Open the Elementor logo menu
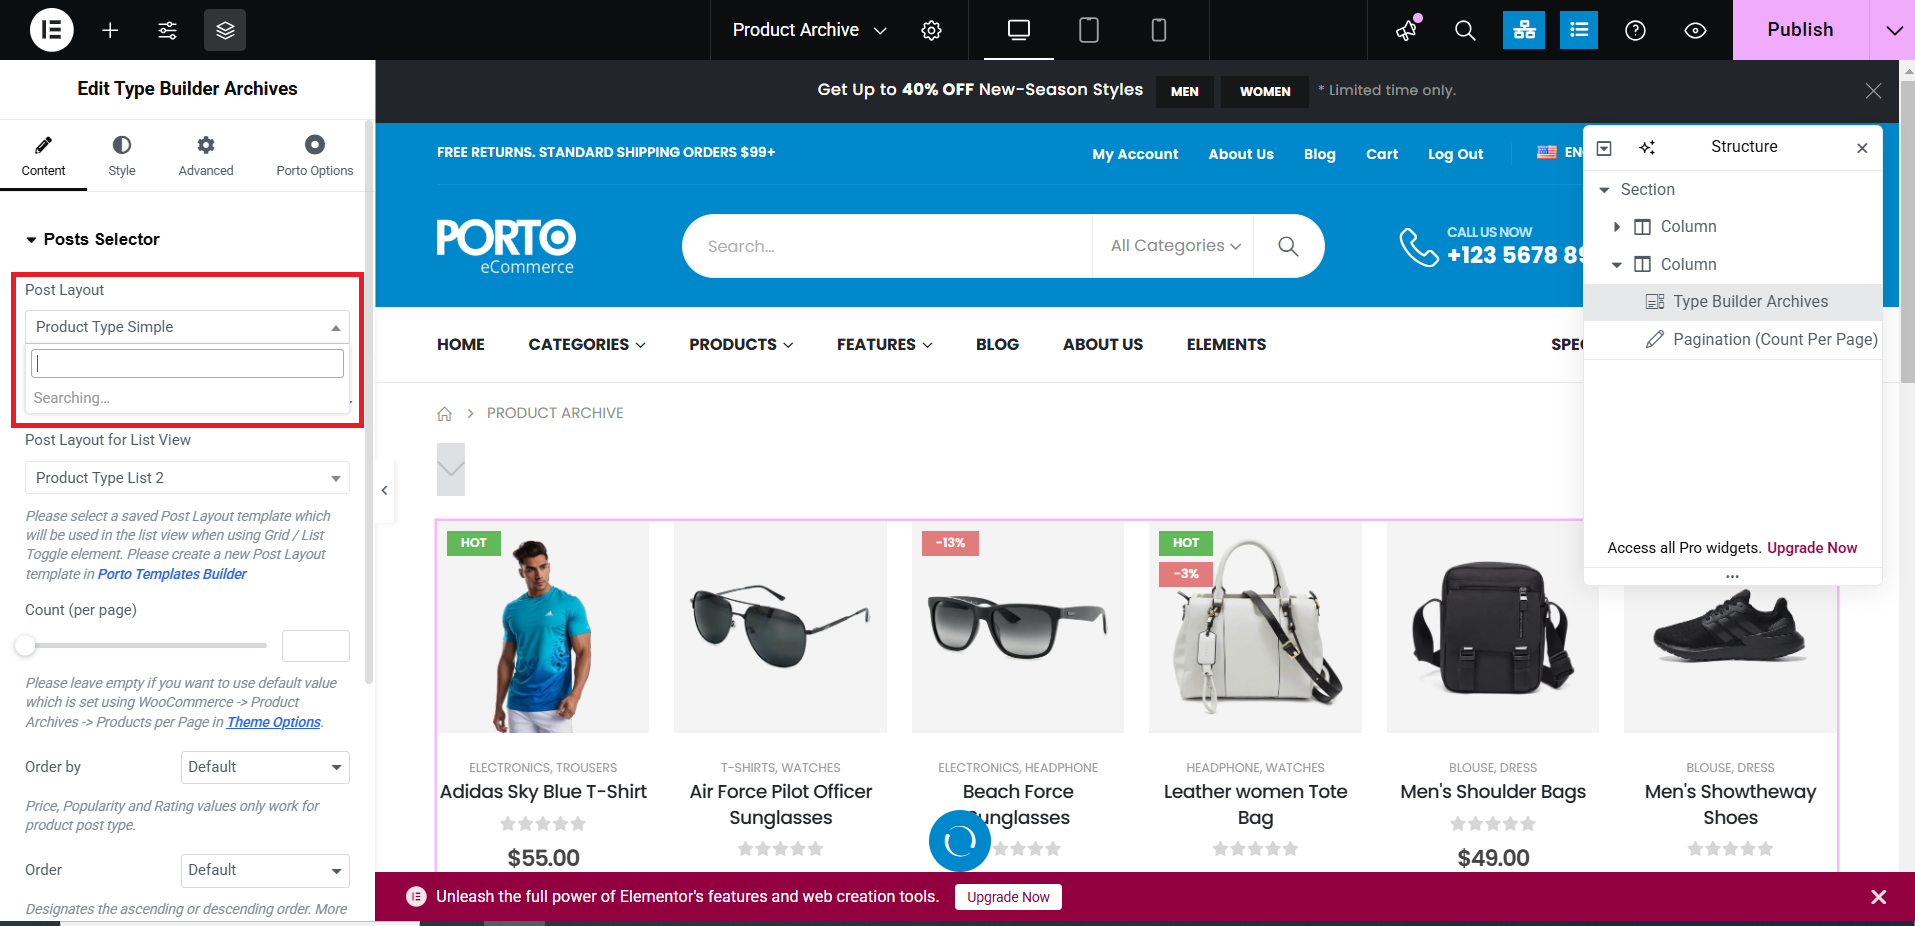The image size is (1915, 926). click(x=51, y=30)
